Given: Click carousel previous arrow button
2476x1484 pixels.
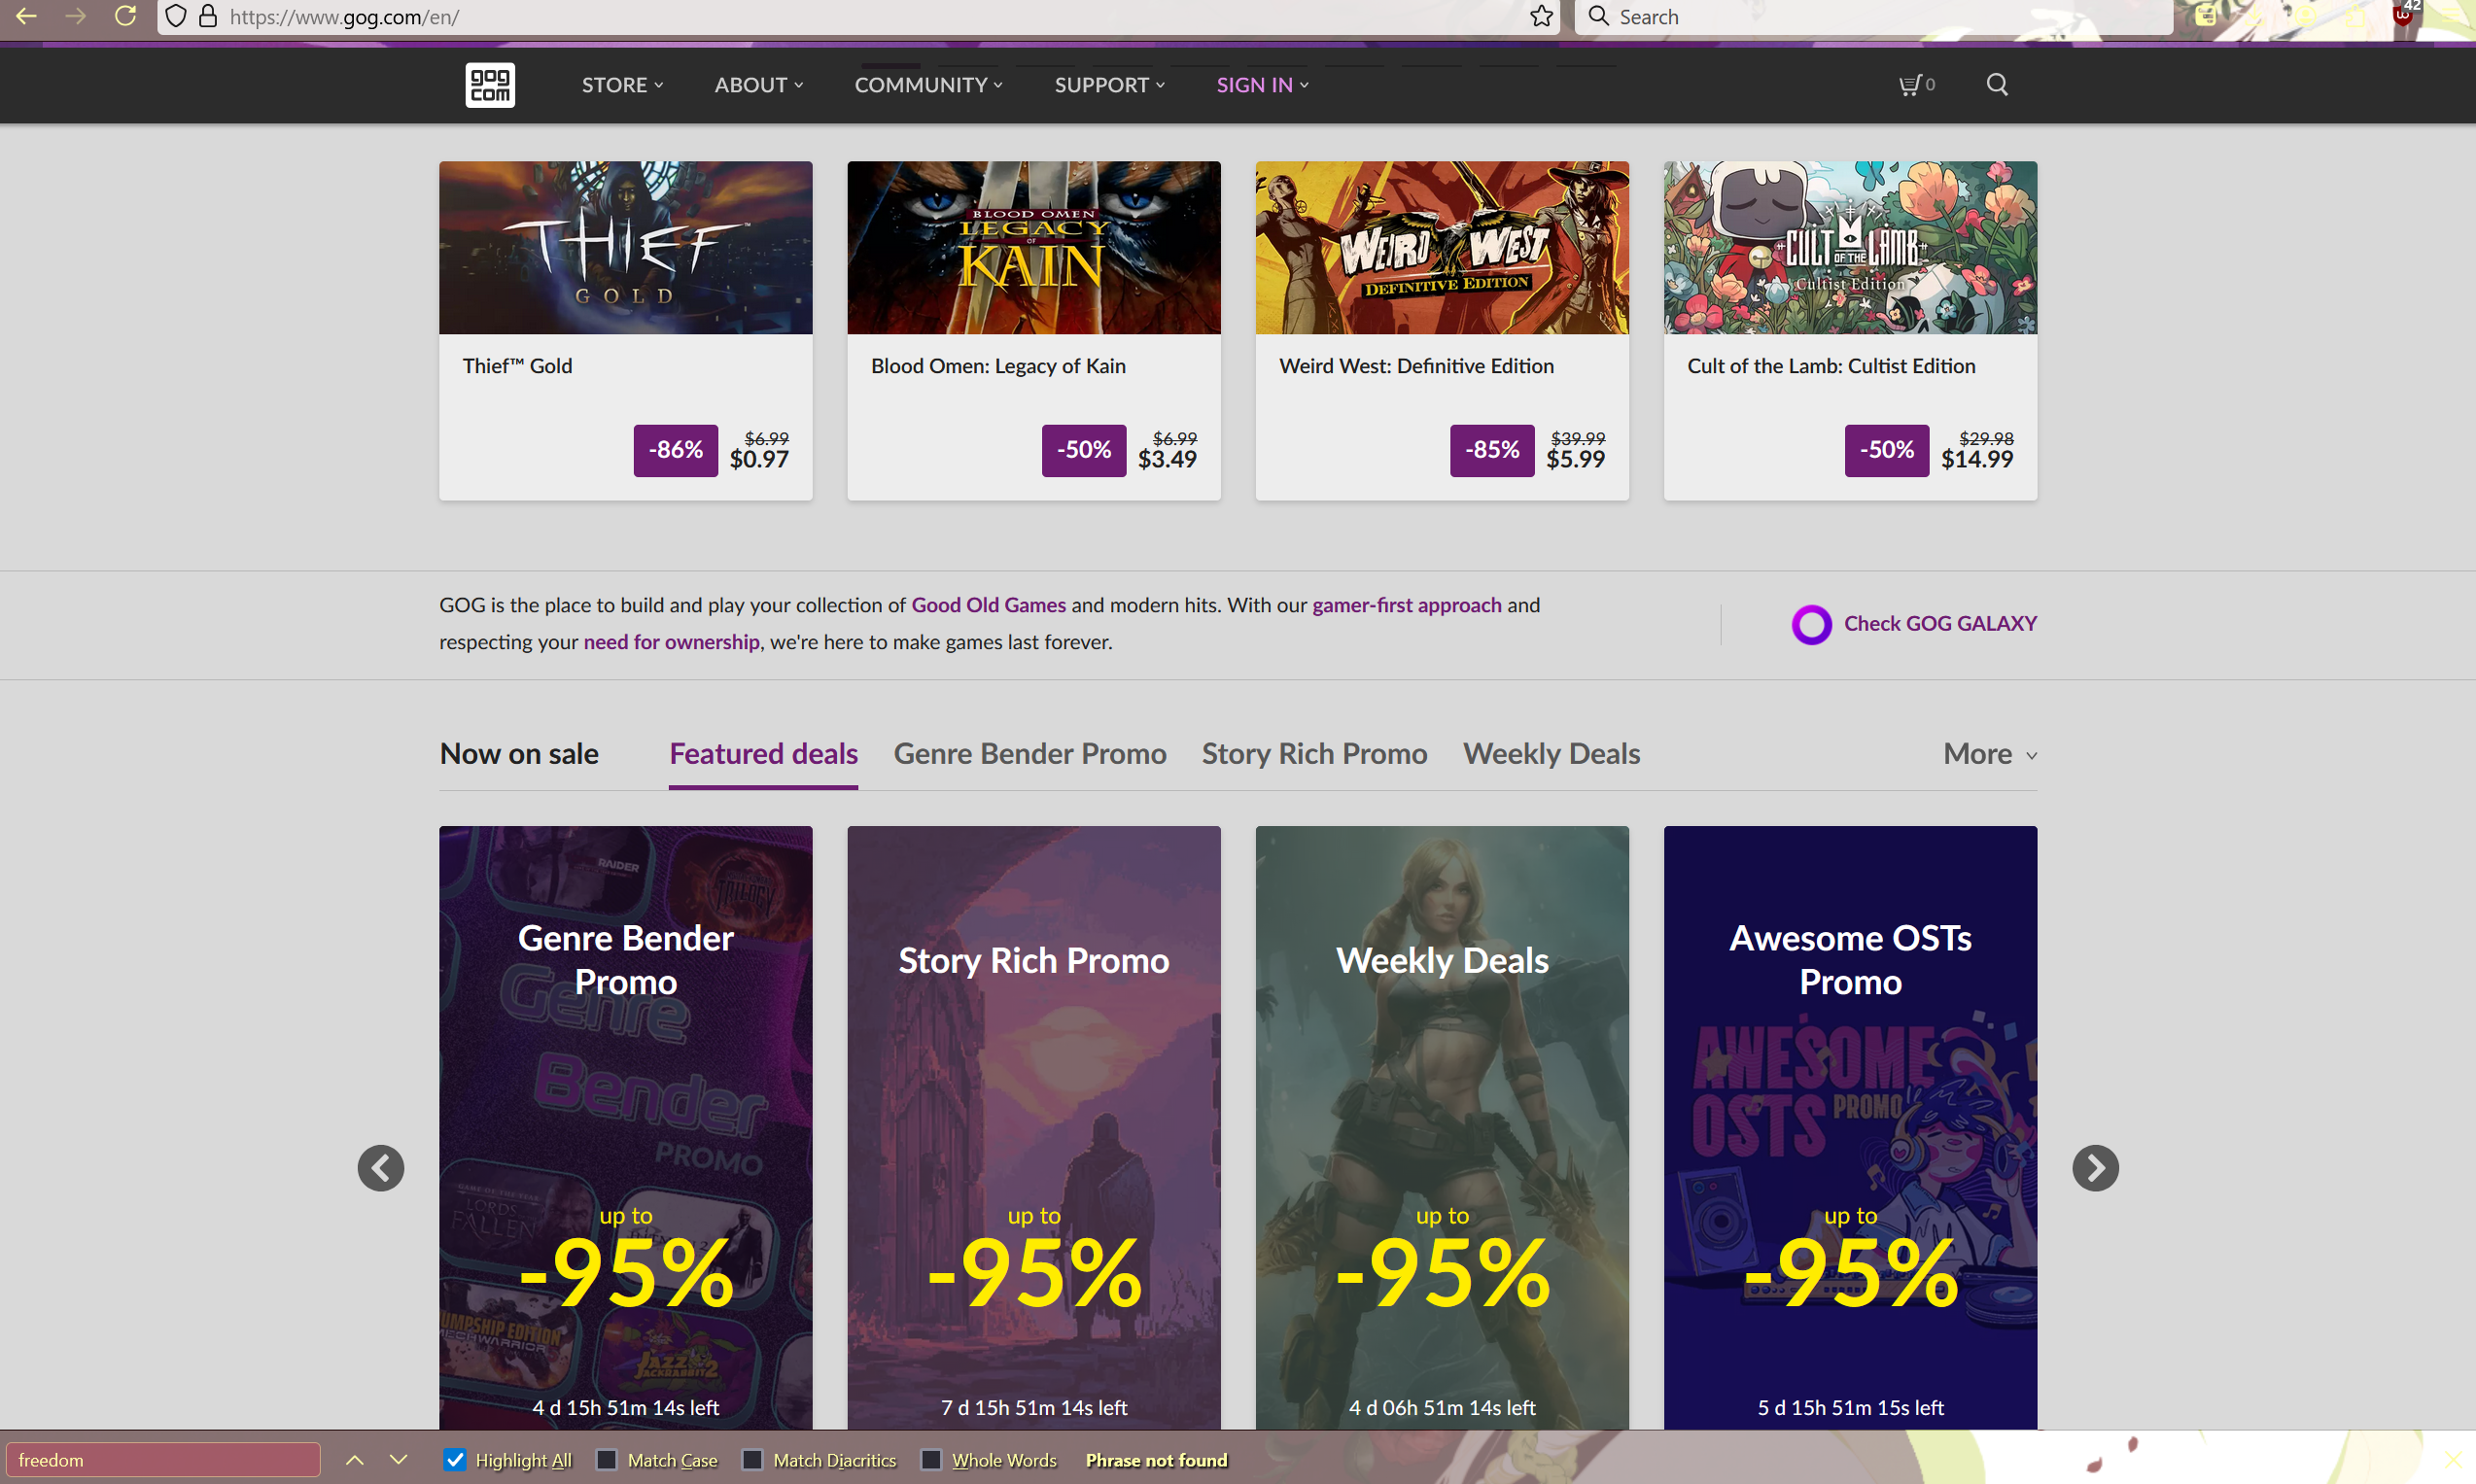Looking at the screenshot, I should pyautogui.click(x=381, y=1168).
